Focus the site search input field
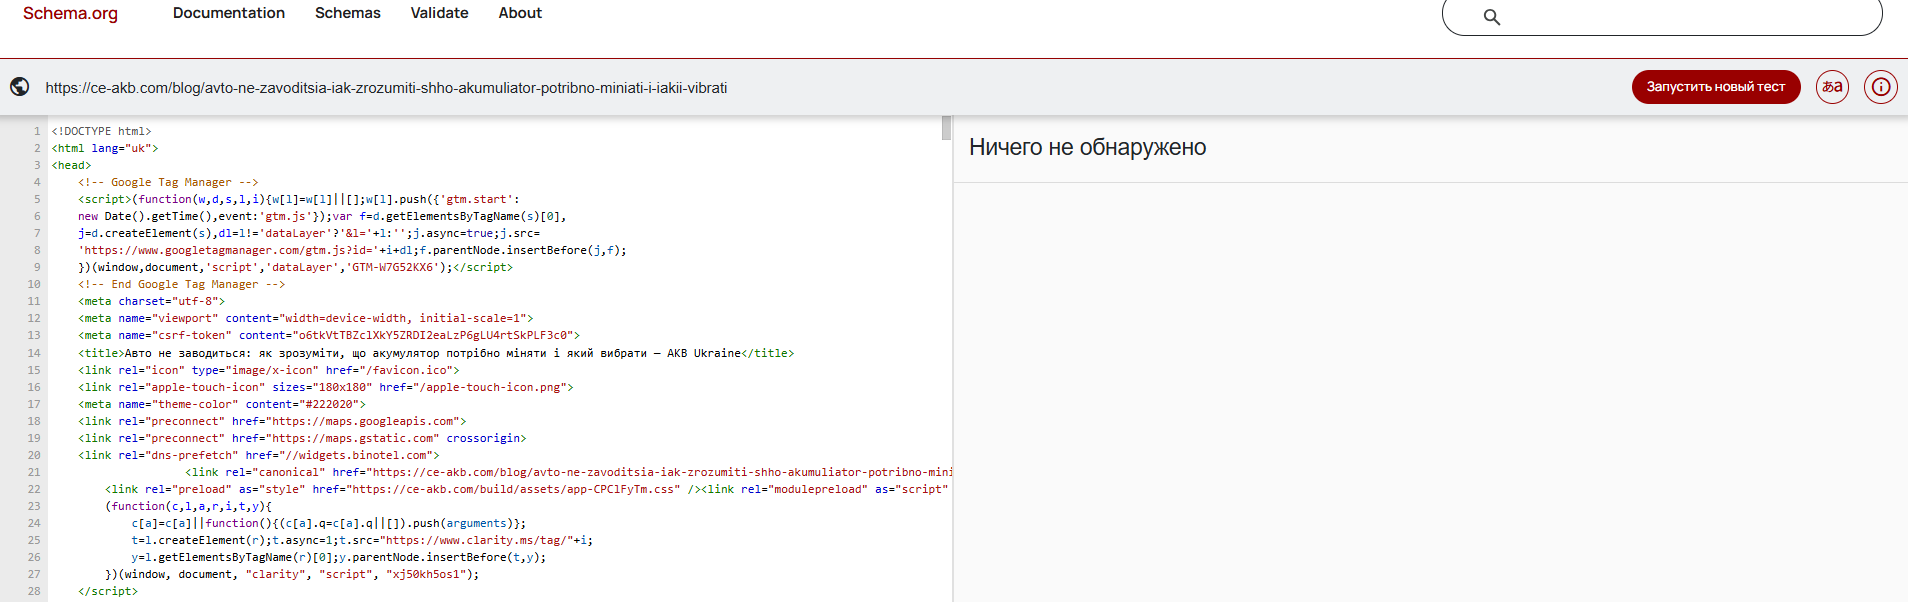Screen dimensions: 1908x602 pos(1662,16)
